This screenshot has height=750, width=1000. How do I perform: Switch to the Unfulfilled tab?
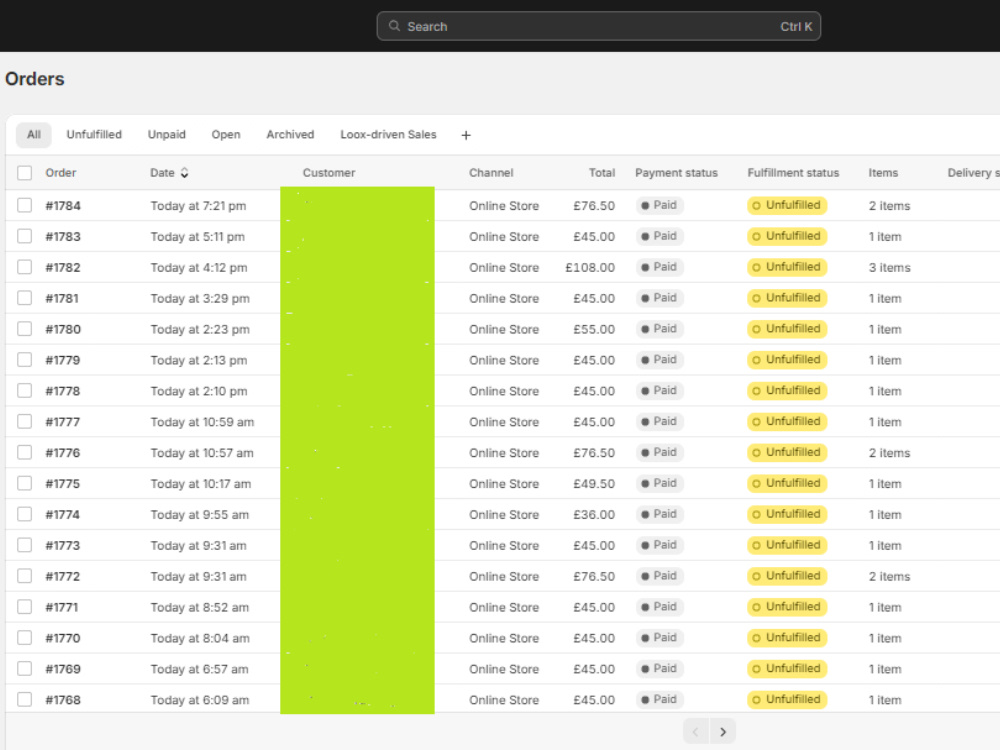pyautogui.click(x=93, y=134)
